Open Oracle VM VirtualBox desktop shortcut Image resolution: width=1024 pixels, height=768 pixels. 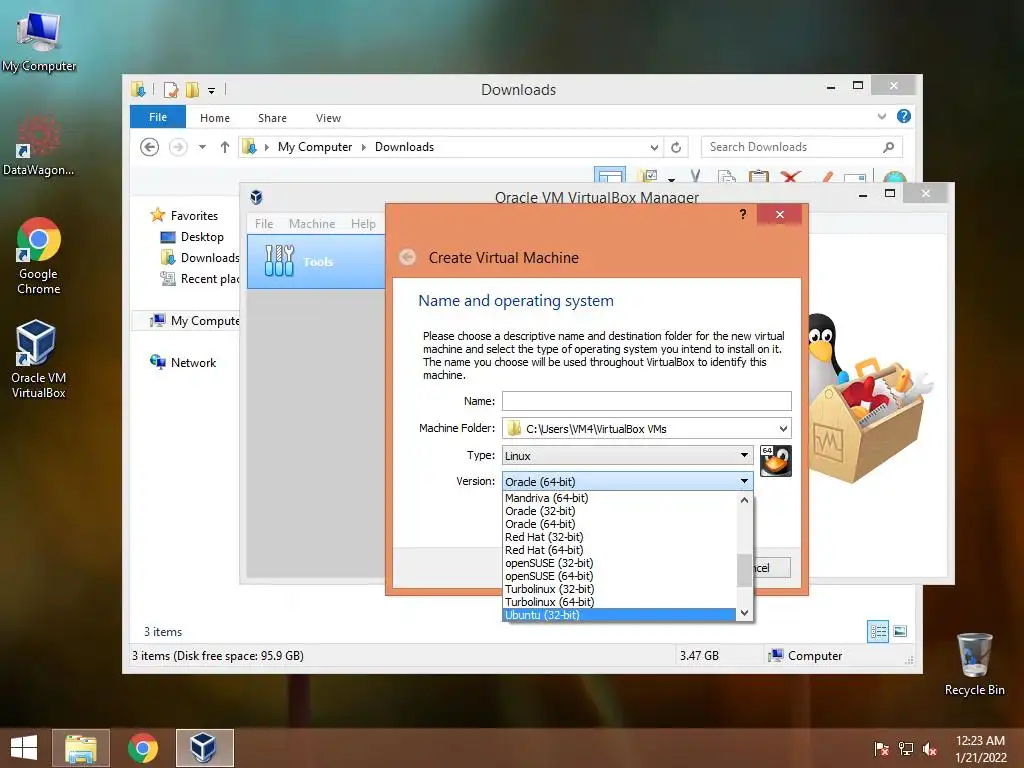(39, 359)
